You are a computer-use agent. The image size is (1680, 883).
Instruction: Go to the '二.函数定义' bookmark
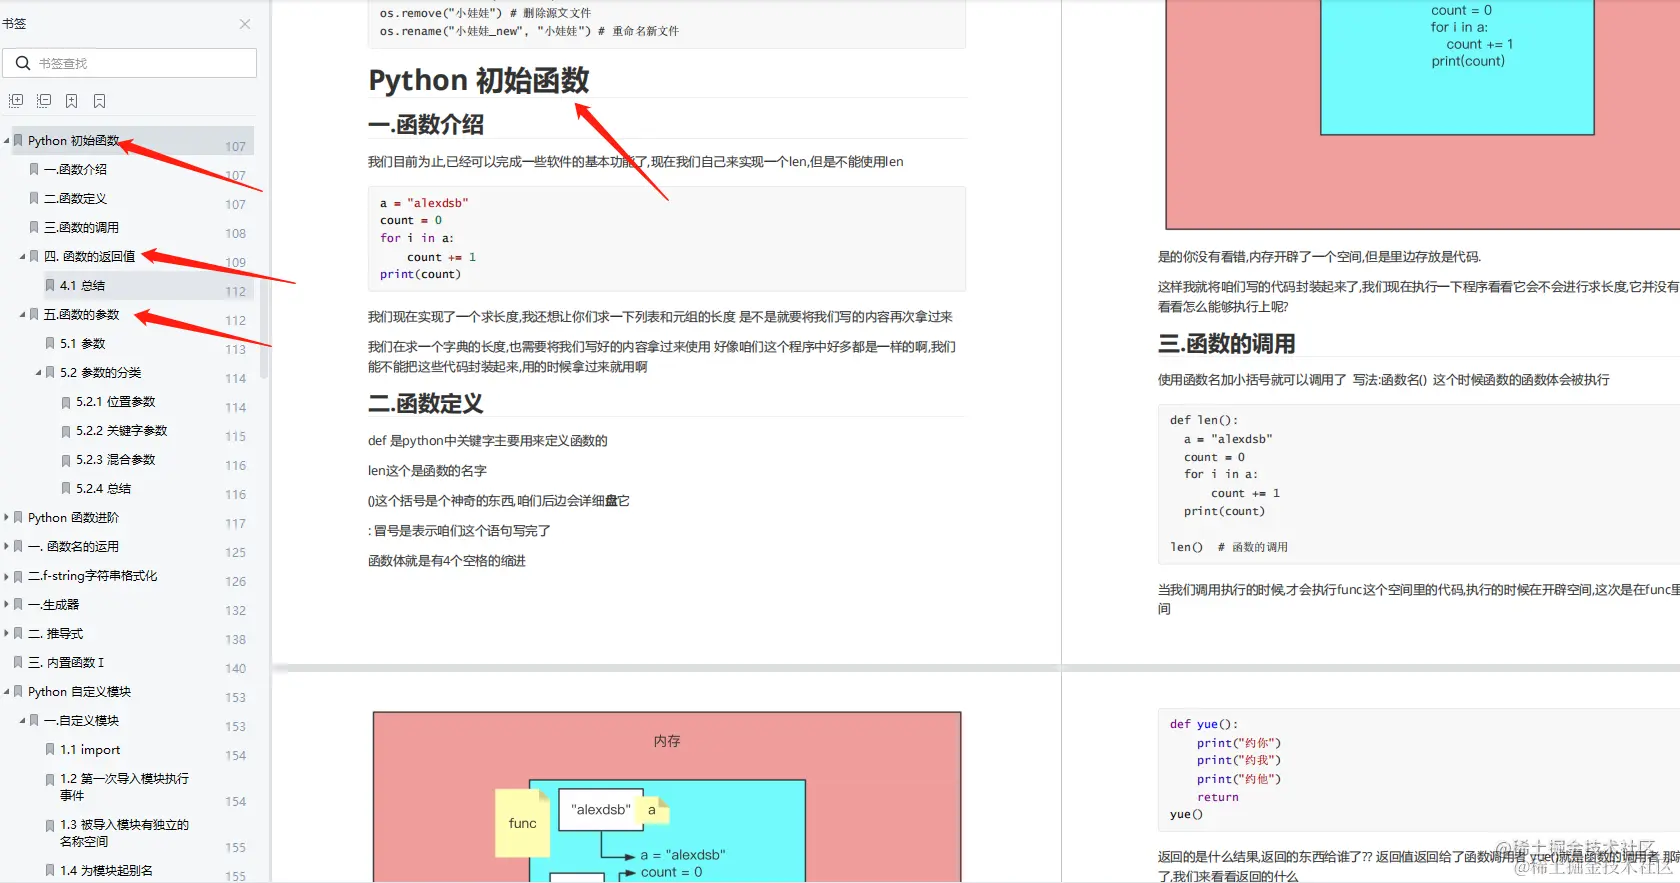(x=75, y=199)
